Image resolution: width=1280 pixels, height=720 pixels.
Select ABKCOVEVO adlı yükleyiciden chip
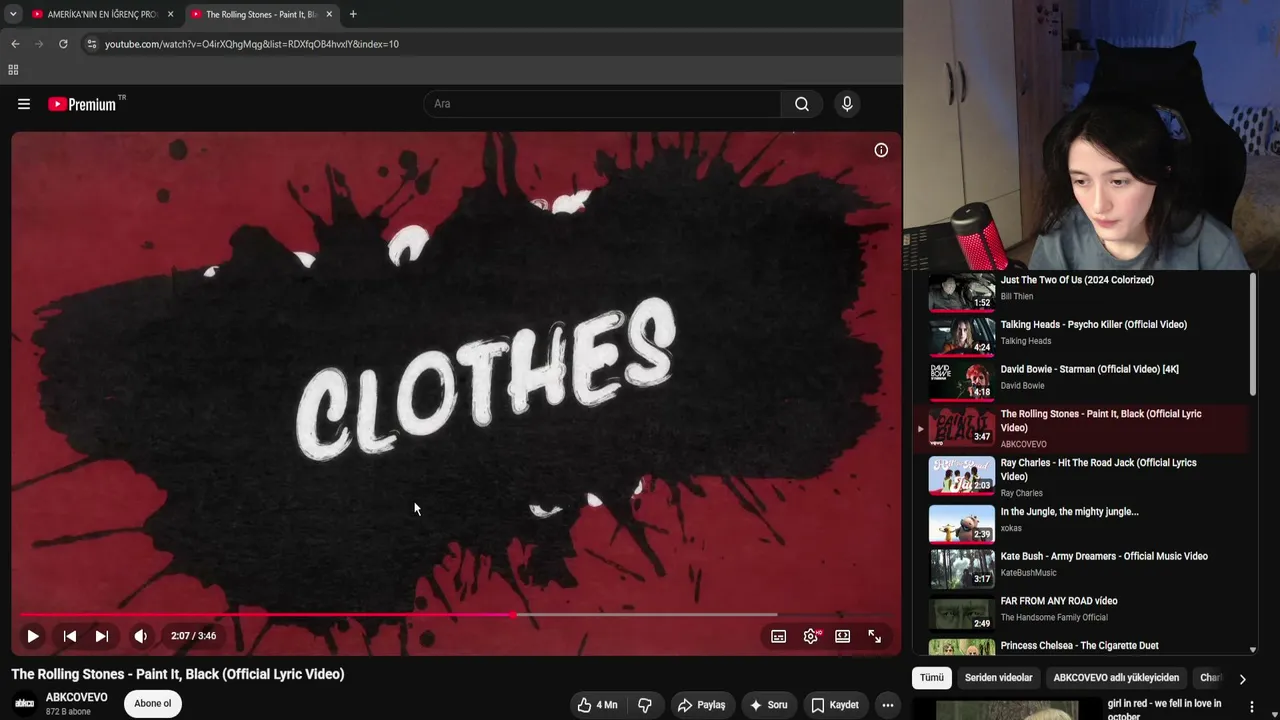coord(1116,678)
